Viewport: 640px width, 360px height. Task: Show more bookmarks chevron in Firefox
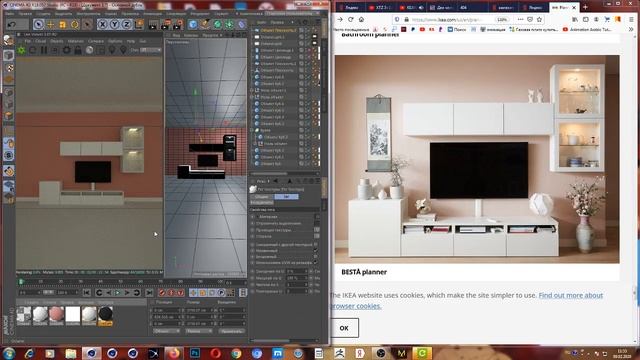point(631,29)
